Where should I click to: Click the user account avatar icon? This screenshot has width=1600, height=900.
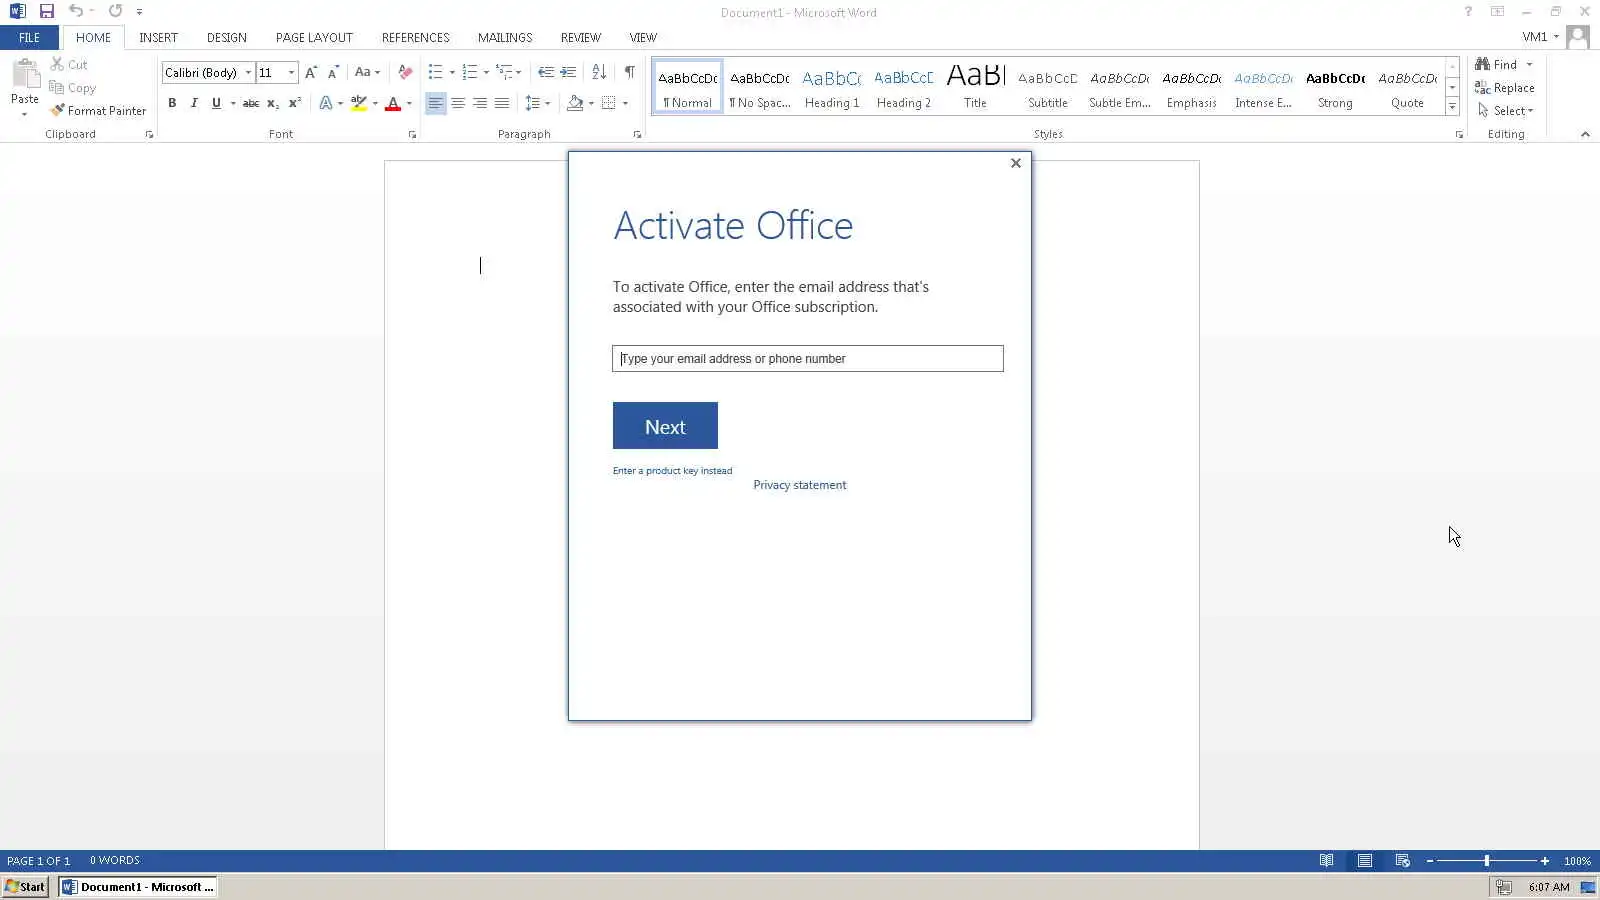(x=1578, y=37)
